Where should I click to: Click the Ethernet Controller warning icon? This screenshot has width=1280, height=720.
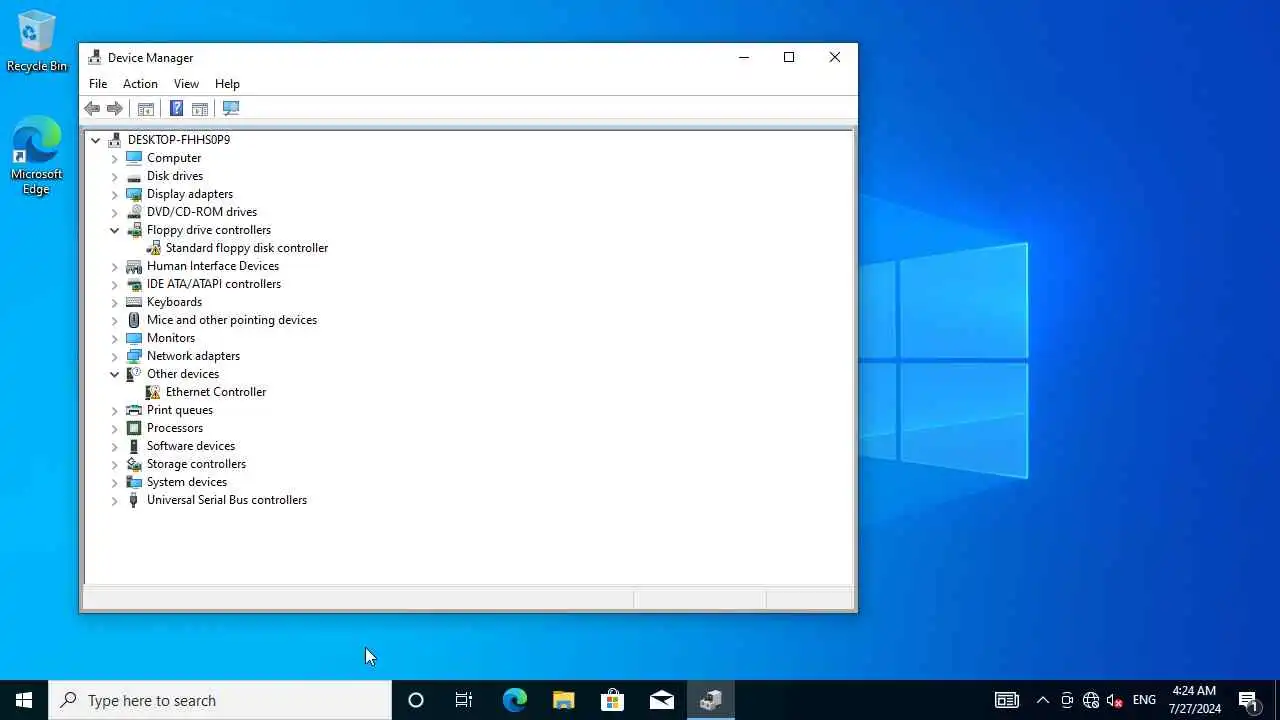tap(153, 392)
